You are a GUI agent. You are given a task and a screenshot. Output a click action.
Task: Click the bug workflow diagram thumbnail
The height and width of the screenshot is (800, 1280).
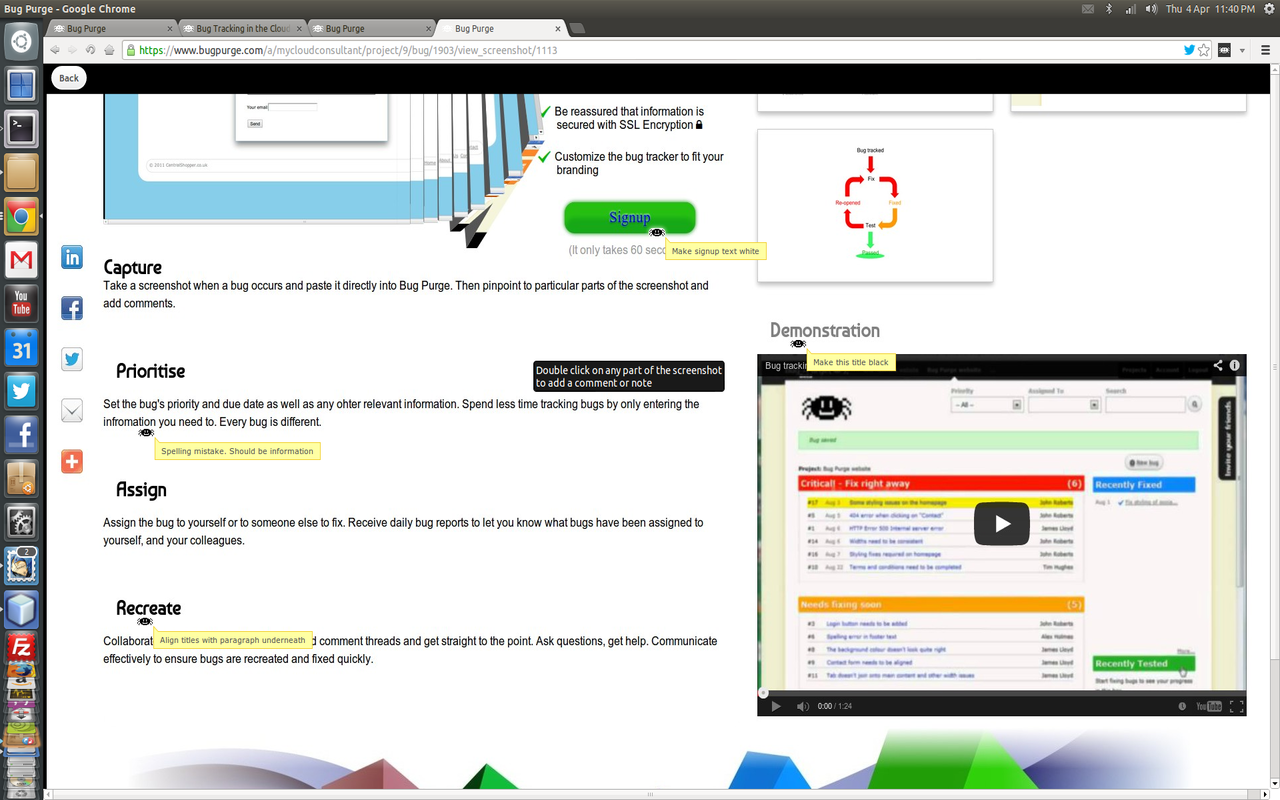[875, 205]
